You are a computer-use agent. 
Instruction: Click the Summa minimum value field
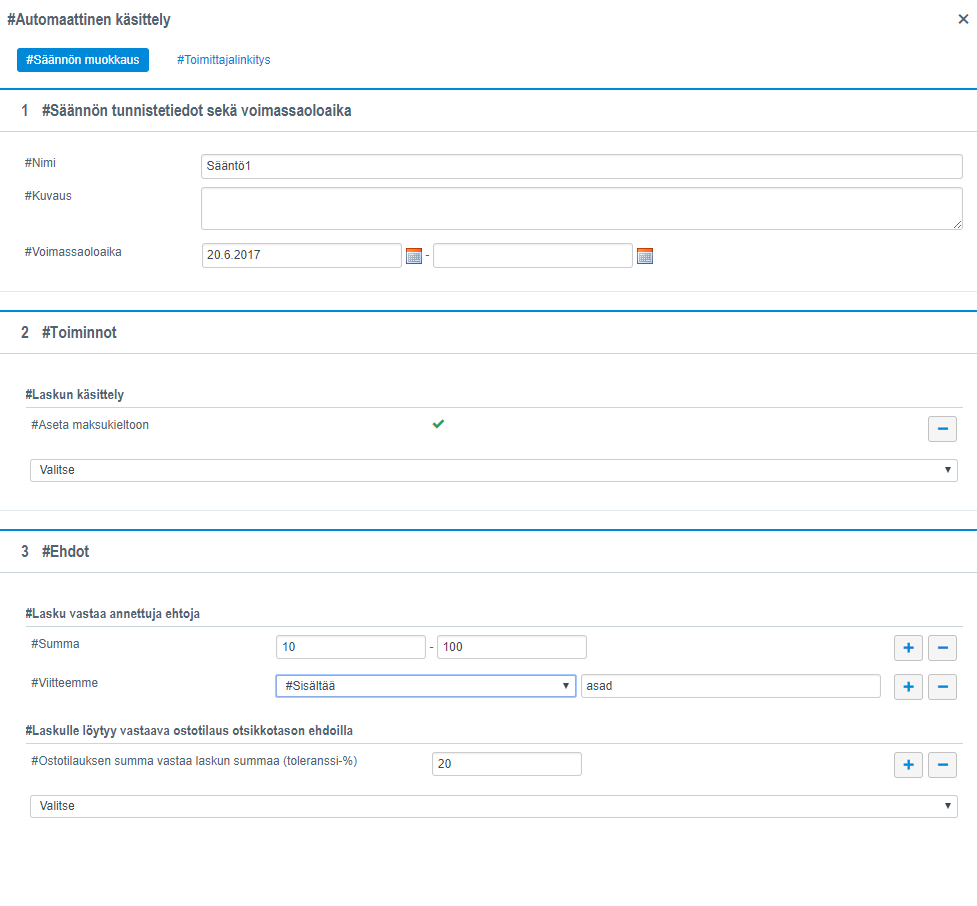tap(351, 647)
